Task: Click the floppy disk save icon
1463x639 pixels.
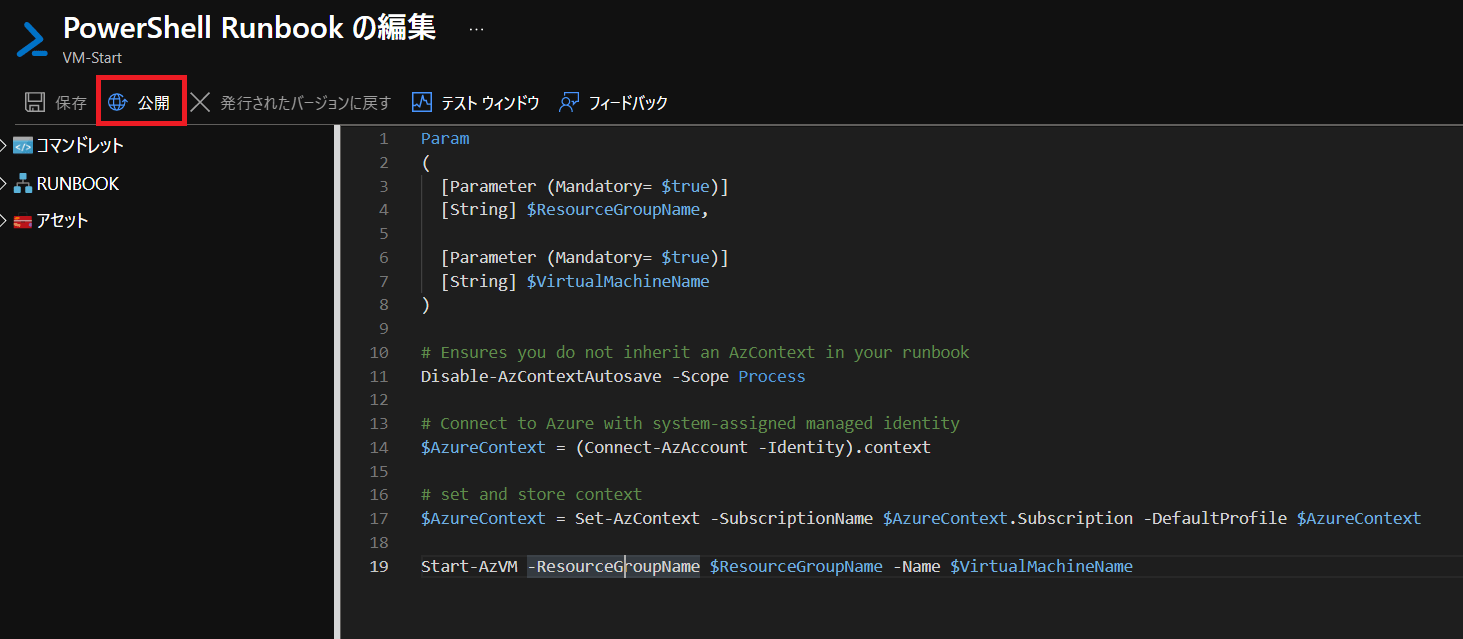Action: (35, 102)
